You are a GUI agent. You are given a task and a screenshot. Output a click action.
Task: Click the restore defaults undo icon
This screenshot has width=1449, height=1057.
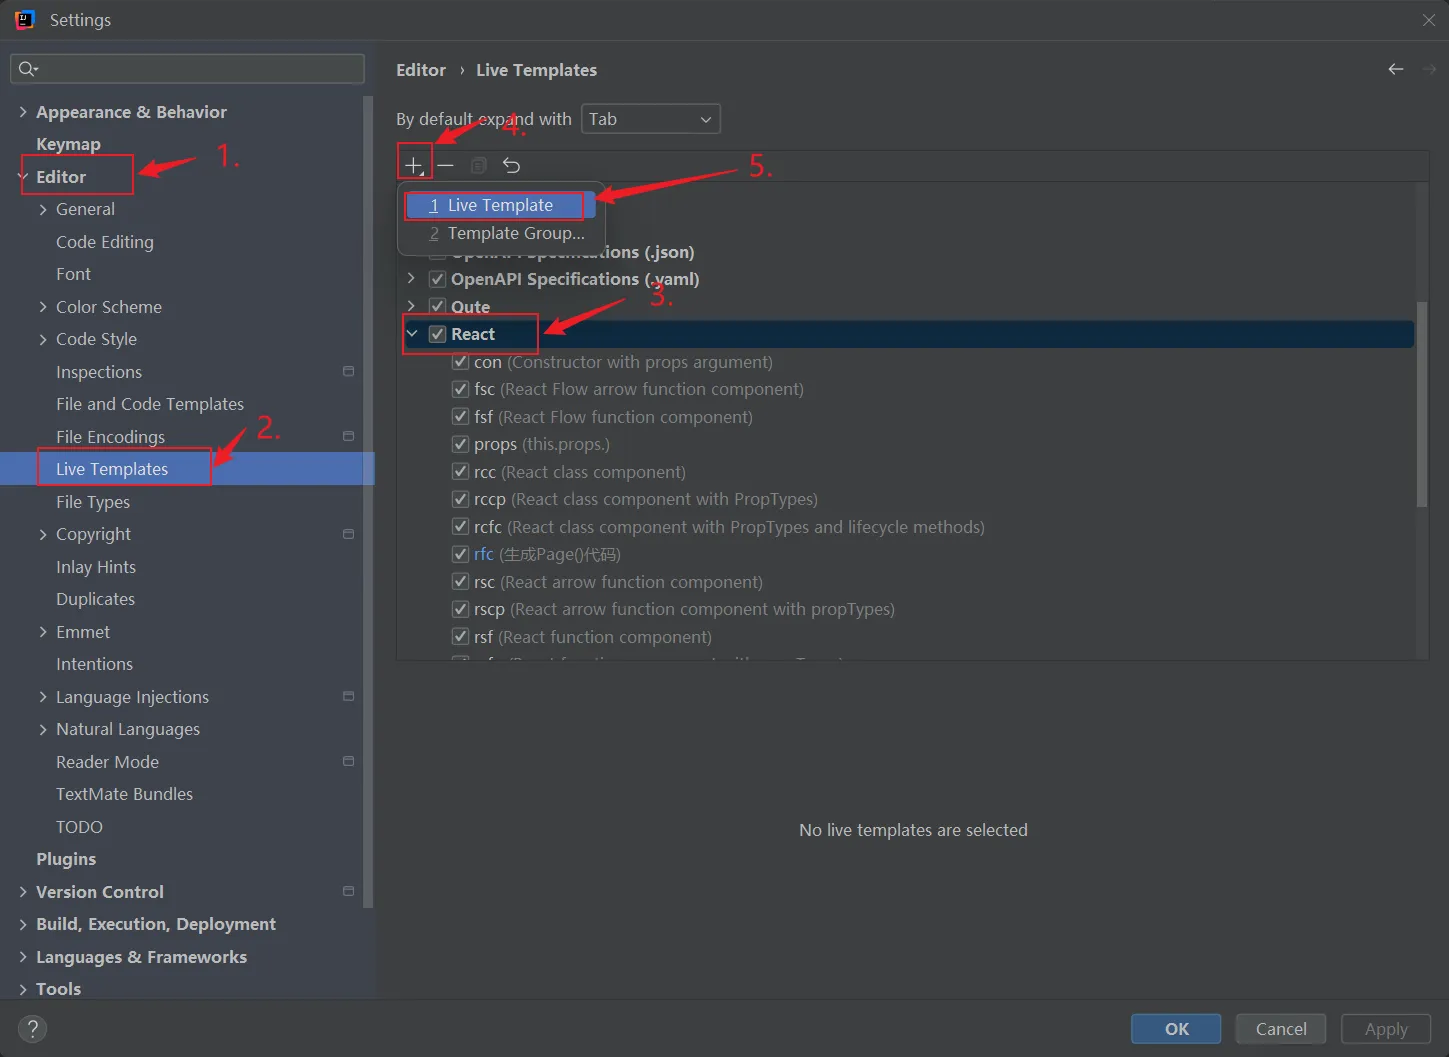[512, 165]
